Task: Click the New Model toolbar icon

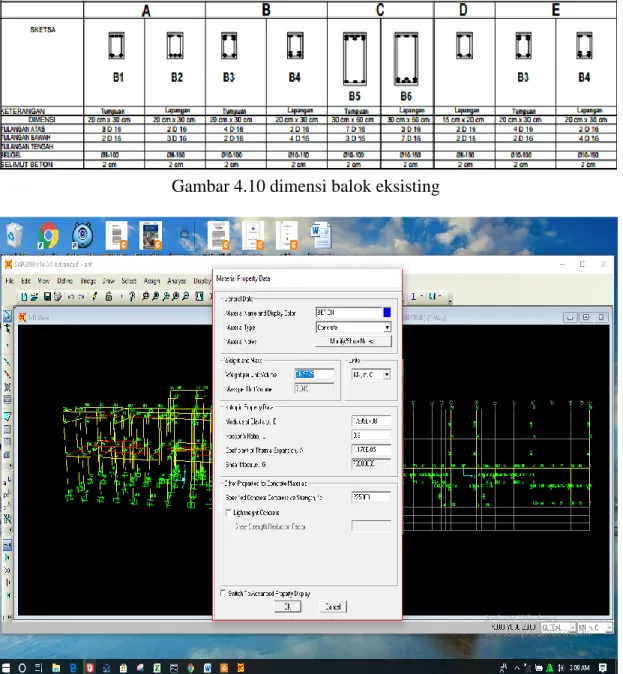Action: [x=24, y=297]
